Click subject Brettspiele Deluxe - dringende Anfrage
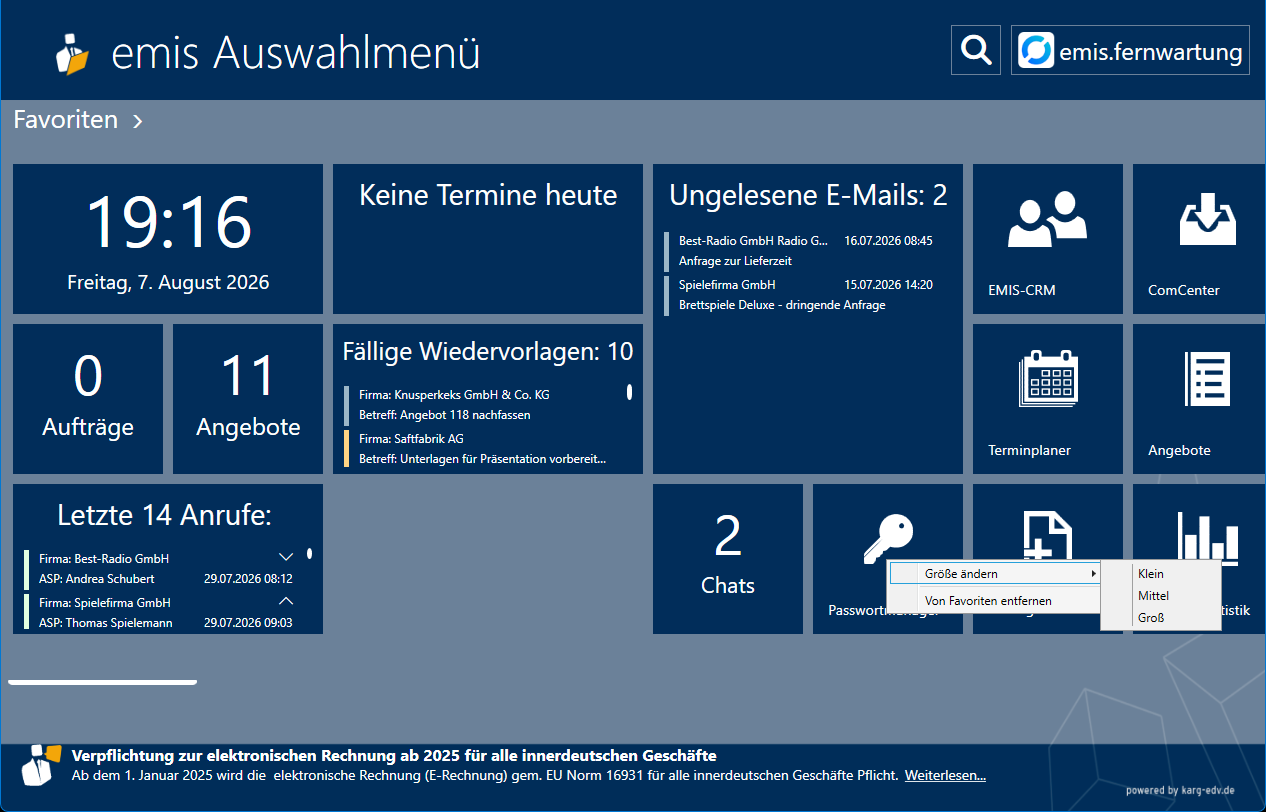This screenshot has width=1266, height=812. coord(782,305)
